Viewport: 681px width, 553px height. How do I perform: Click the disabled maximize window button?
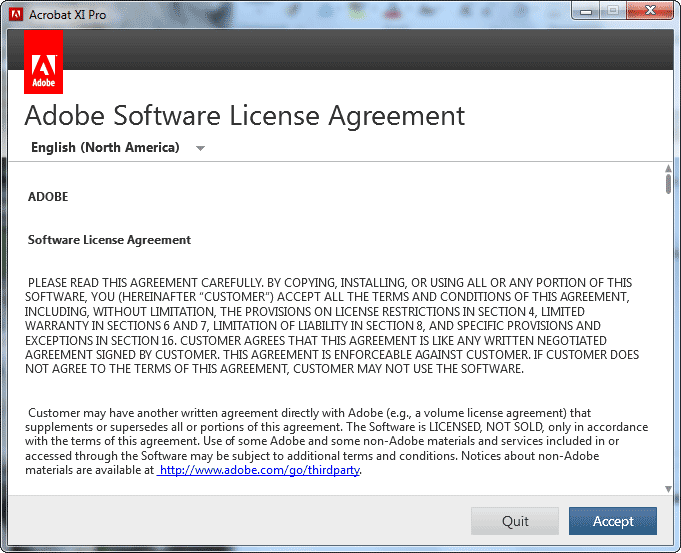613,11
